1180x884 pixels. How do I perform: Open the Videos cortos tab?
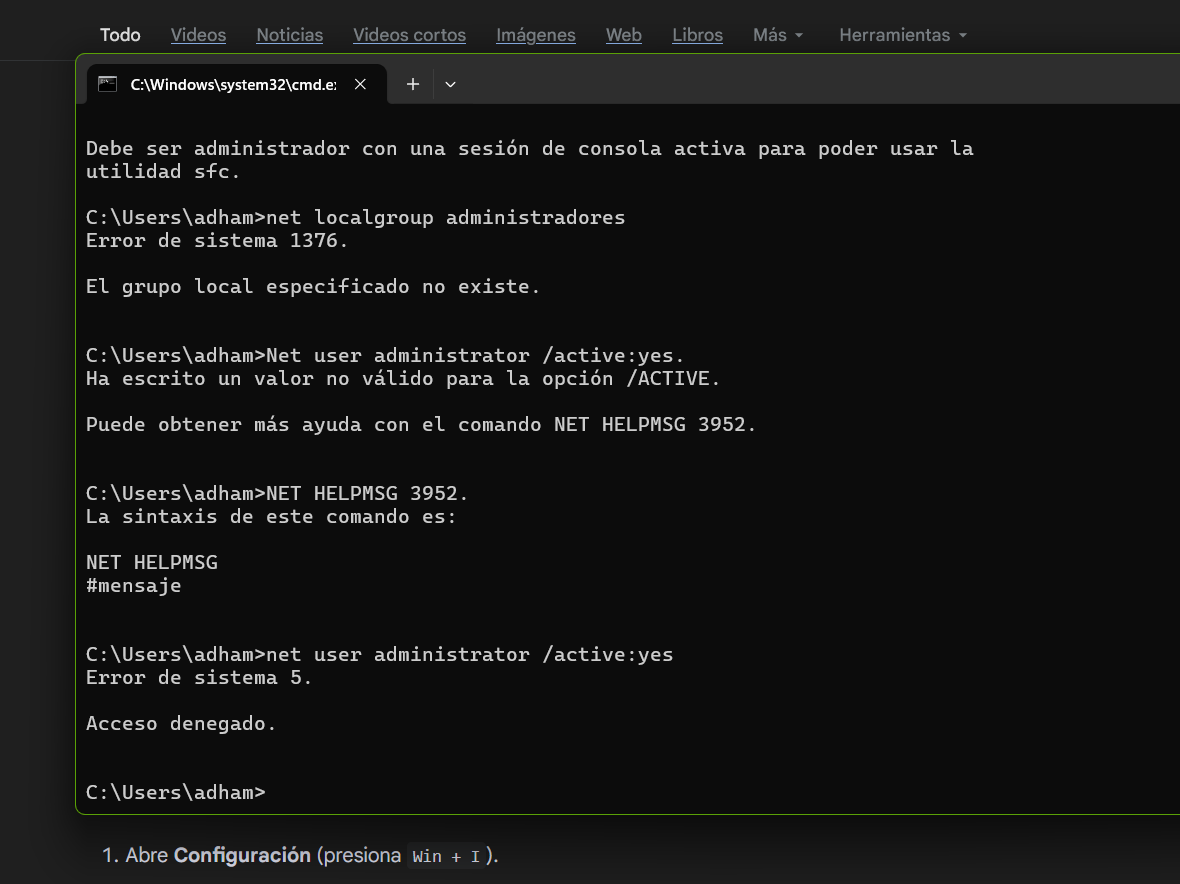pos(409,35)
